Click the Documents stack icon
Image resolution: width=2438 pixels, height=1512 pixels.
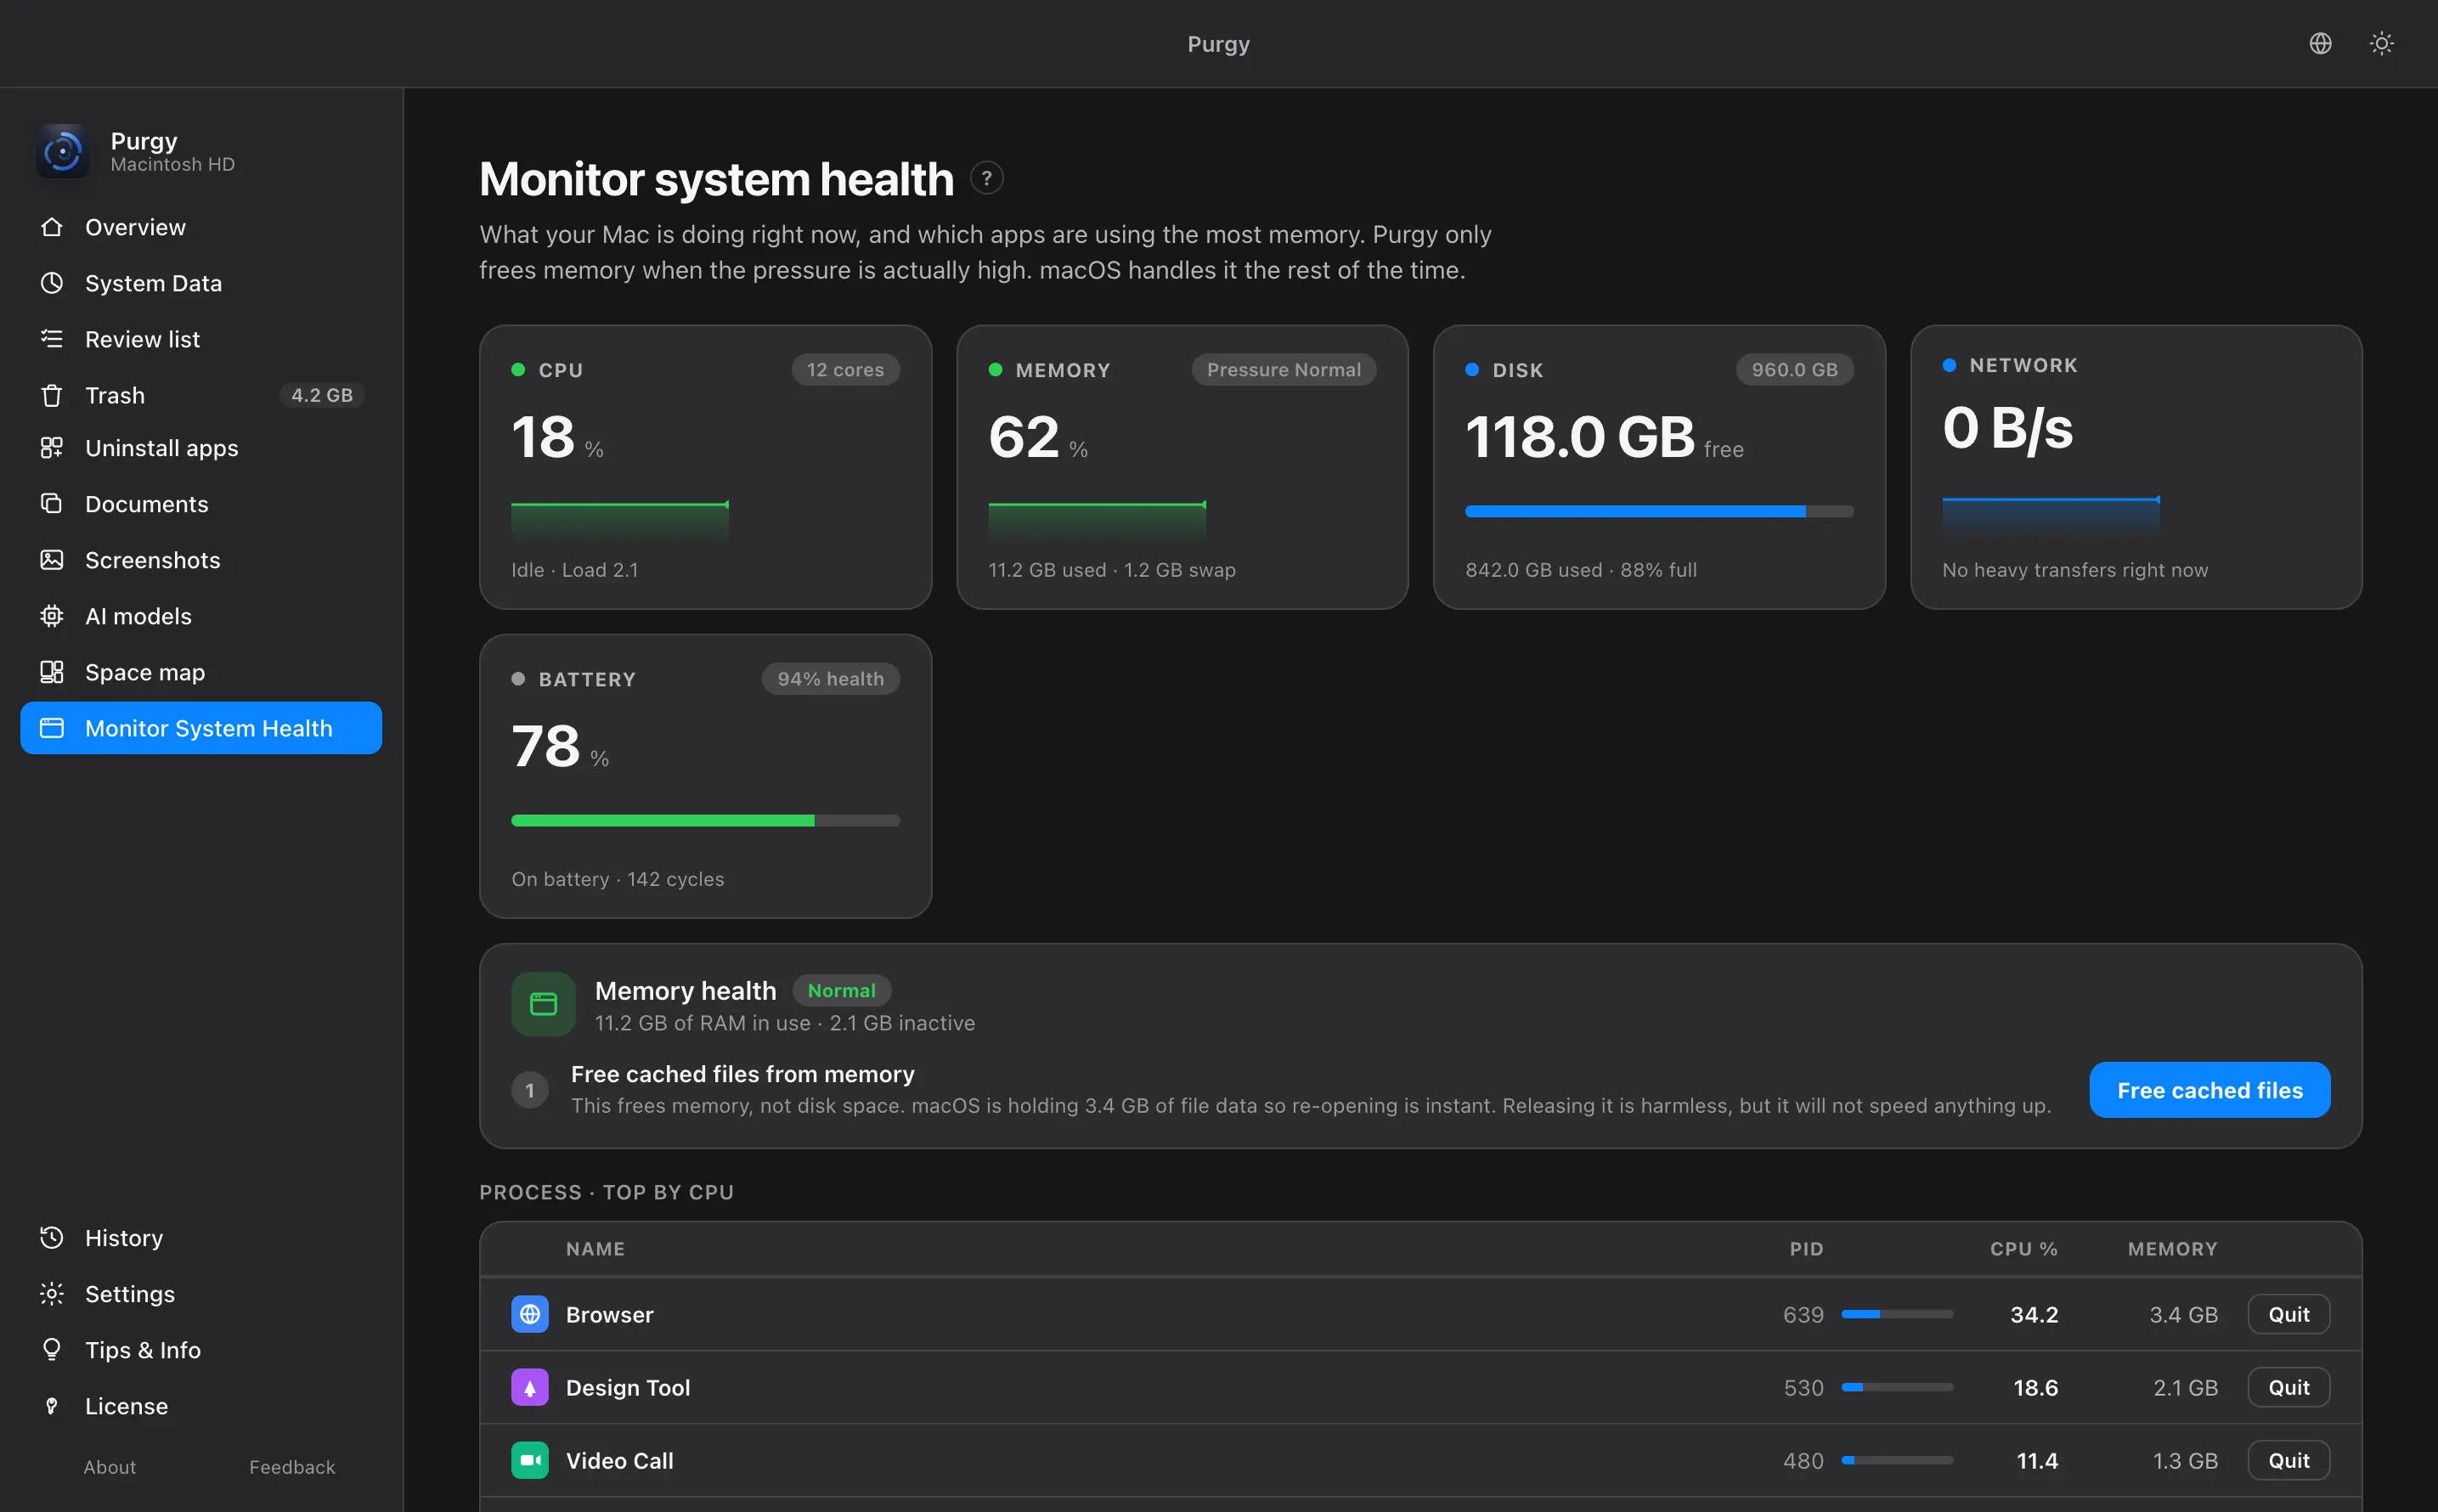[52, 504]
